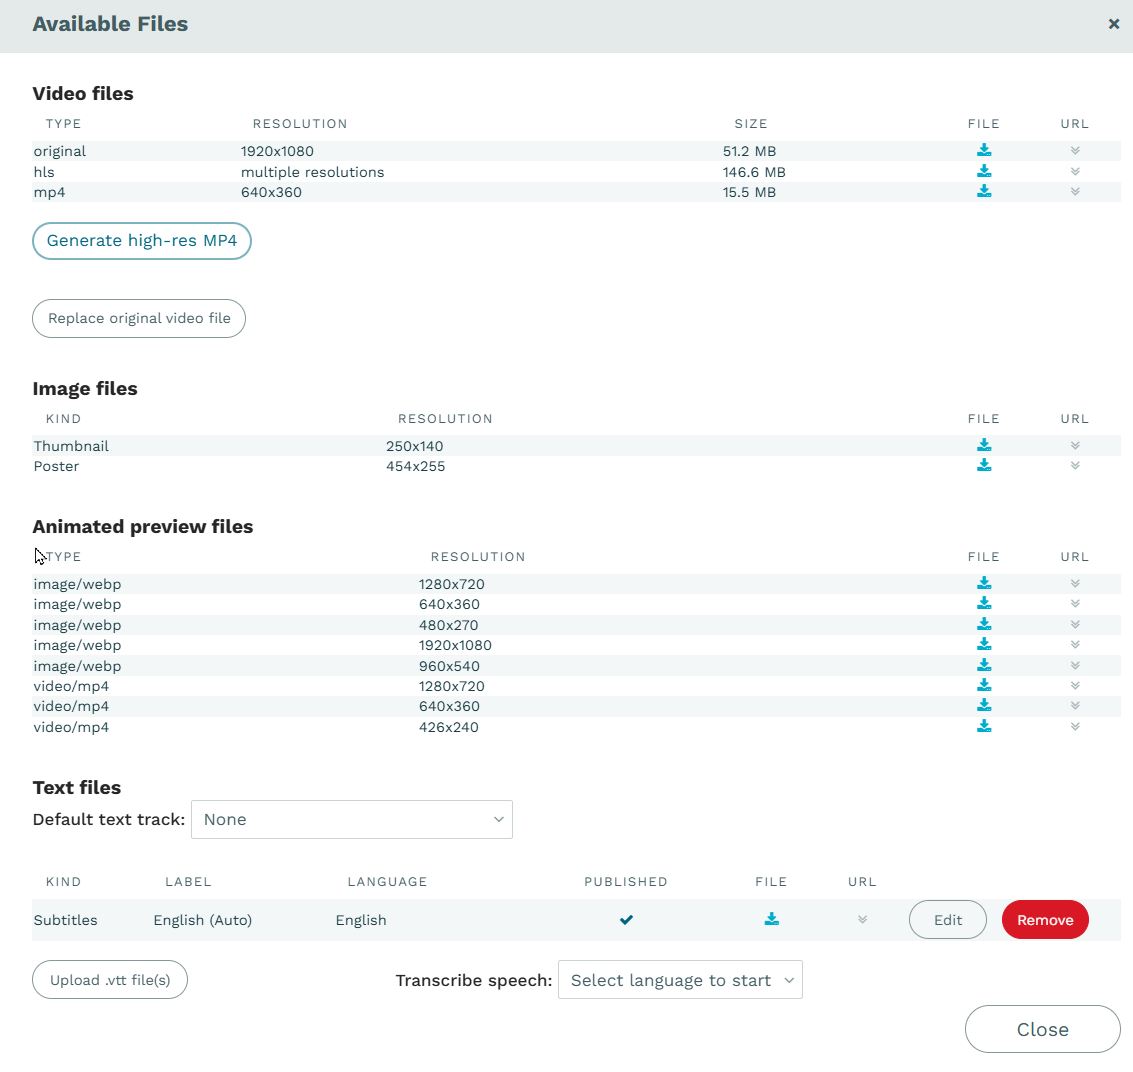Click the Close button
Image resolution: width=1133 pixels, height=1072 pixels.
point(1042,1029)
